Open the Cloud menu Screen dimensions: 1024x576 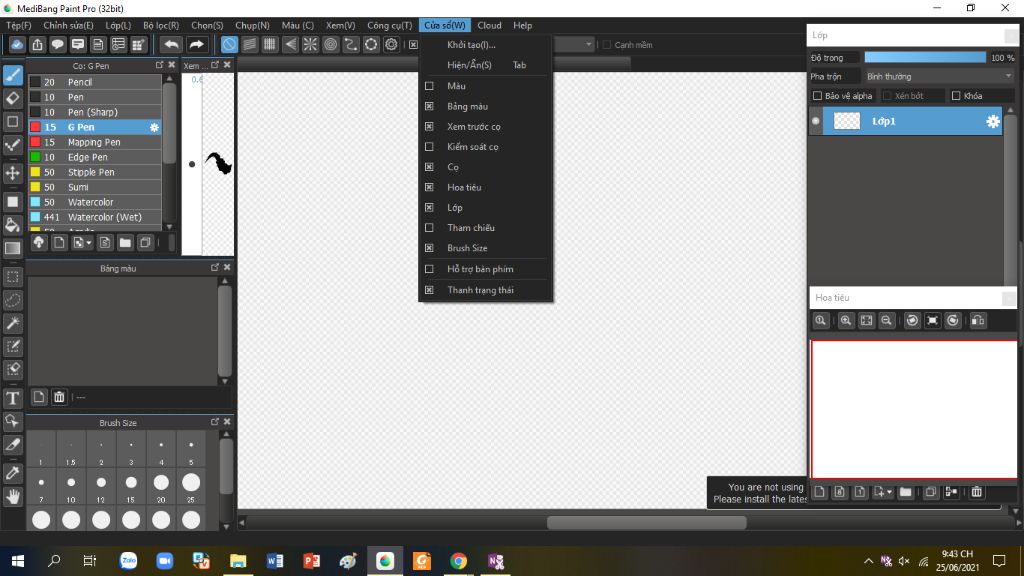tap(489, 25)
